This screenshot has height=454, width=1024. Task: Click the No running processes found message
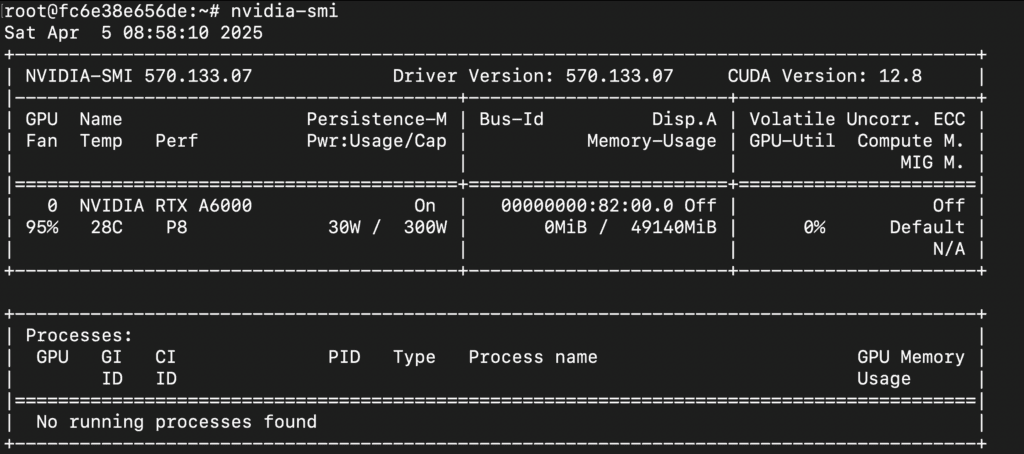(176, 422)
